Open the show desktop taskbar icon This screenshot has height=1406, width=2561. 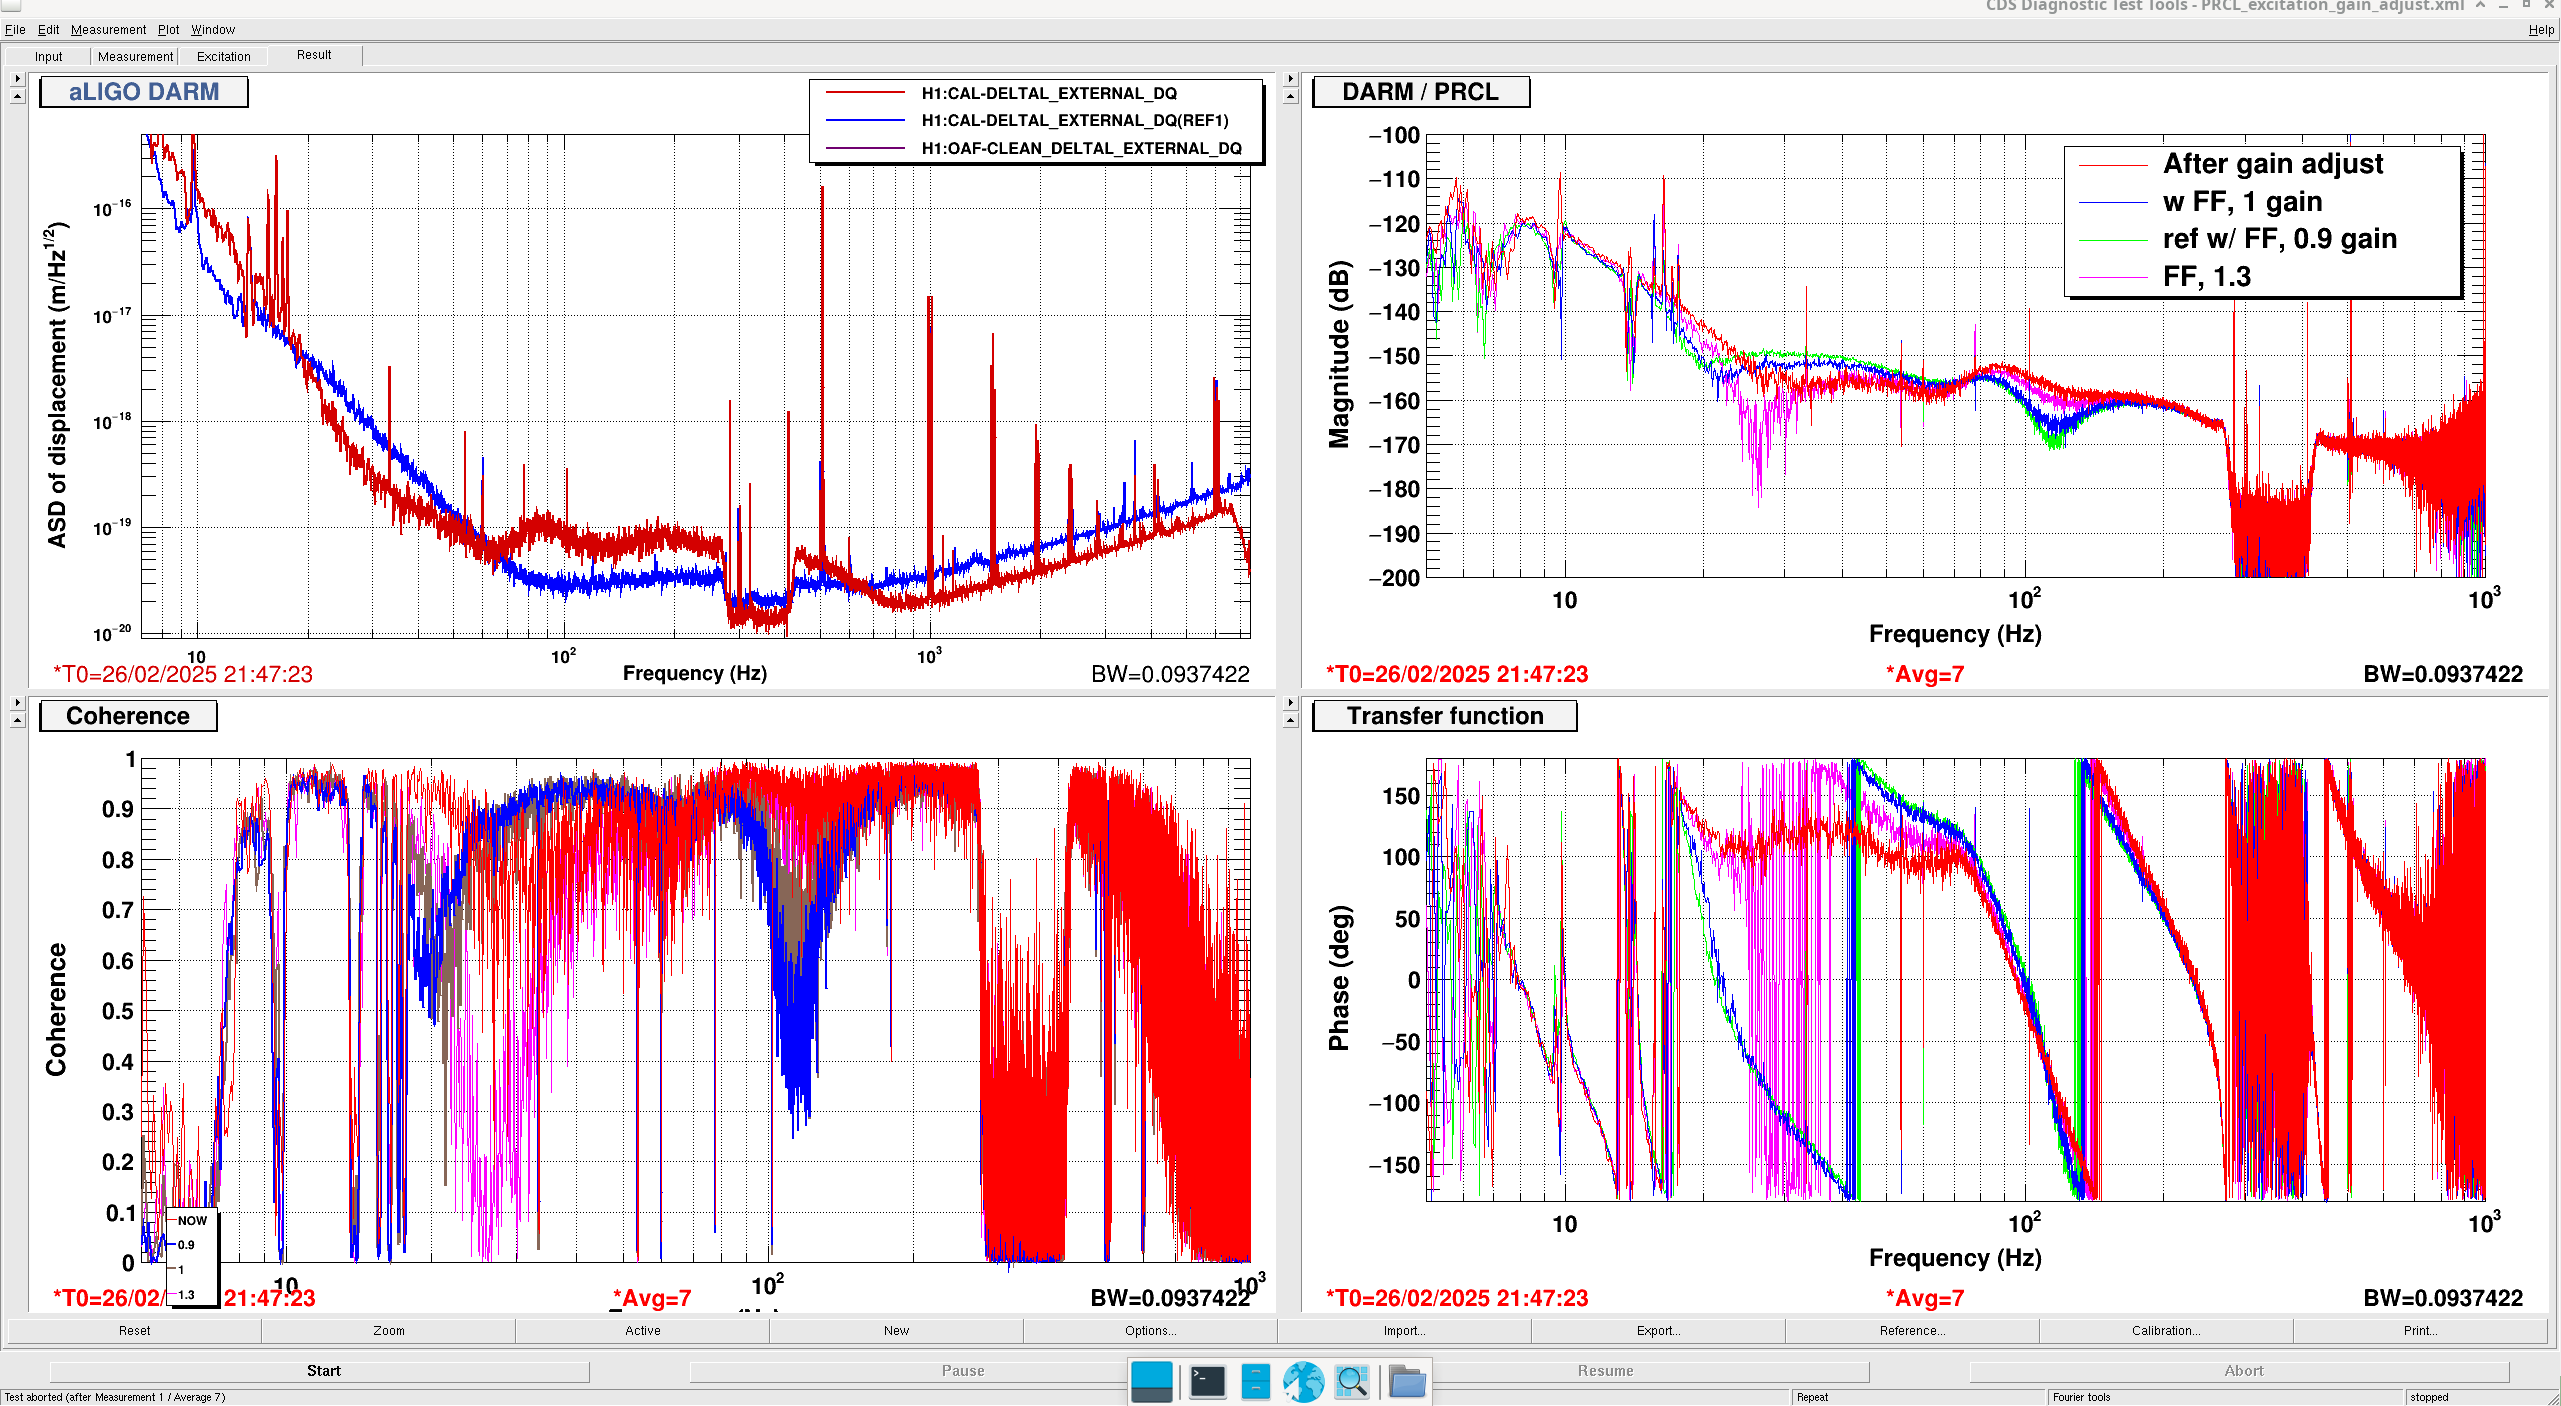(1152, 1382)
